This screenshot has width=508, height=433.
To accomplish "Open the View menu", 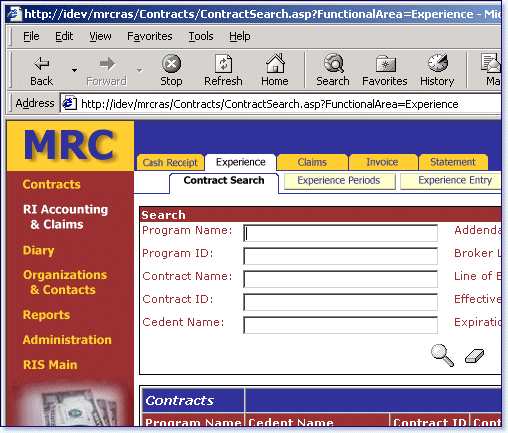I will pos(100,36).
